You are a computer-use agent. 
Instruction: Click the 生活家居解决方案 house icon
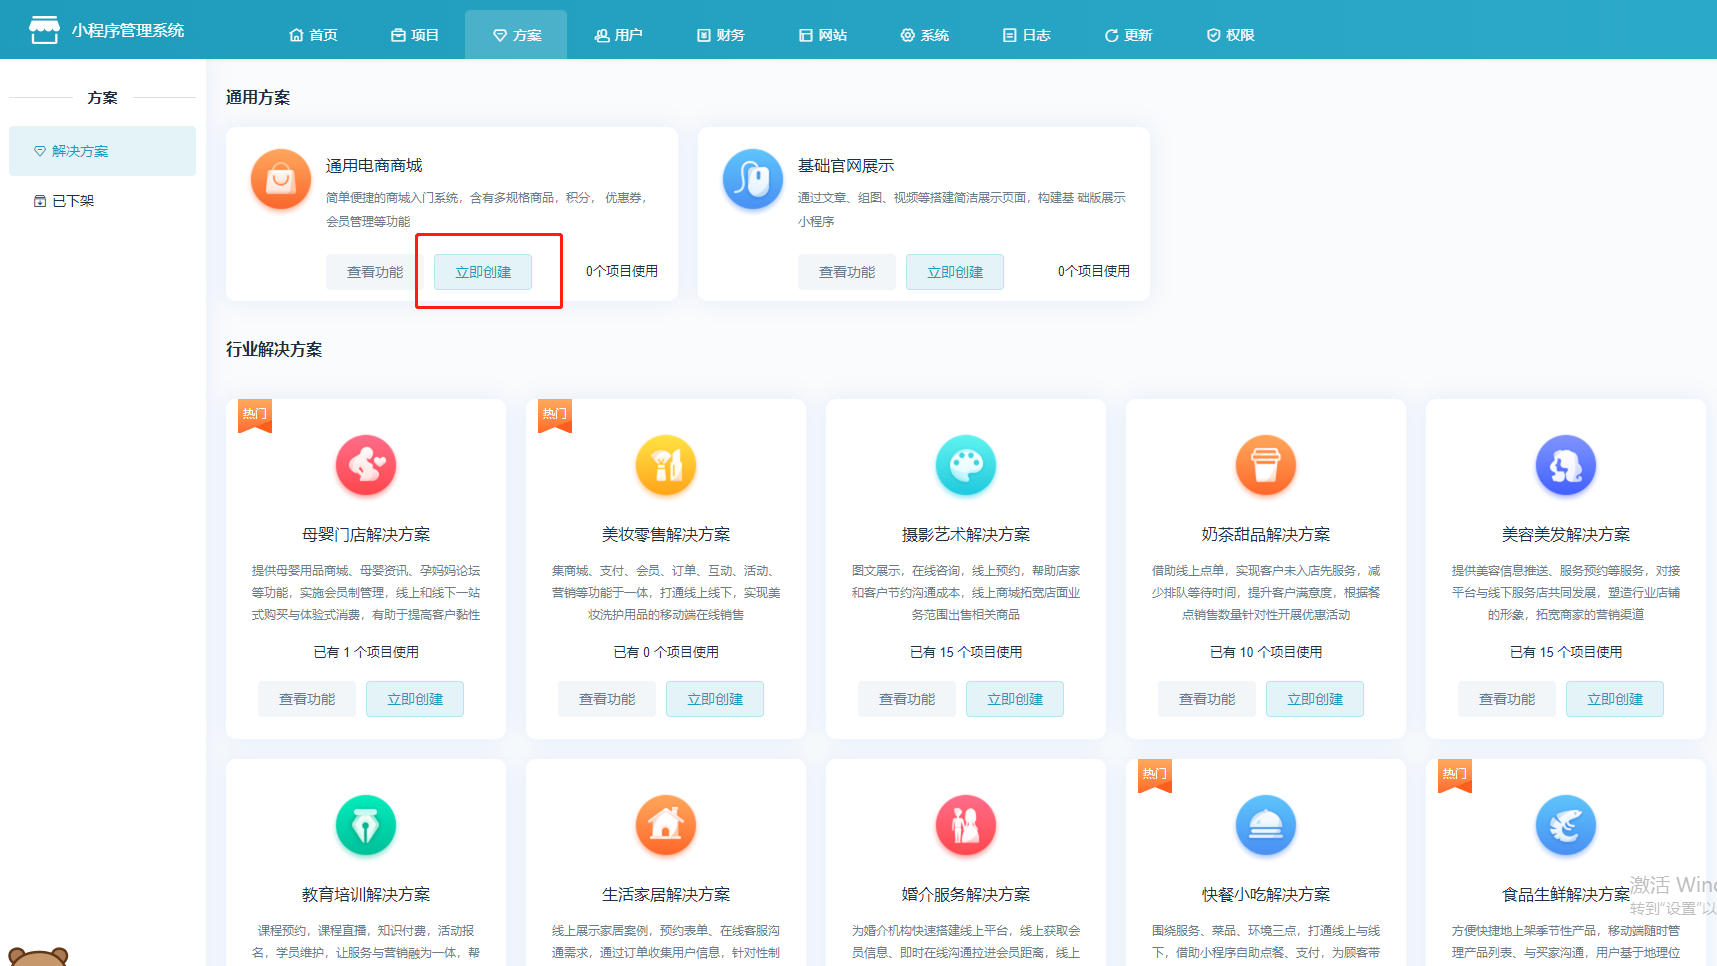click(x=666, y=825)
